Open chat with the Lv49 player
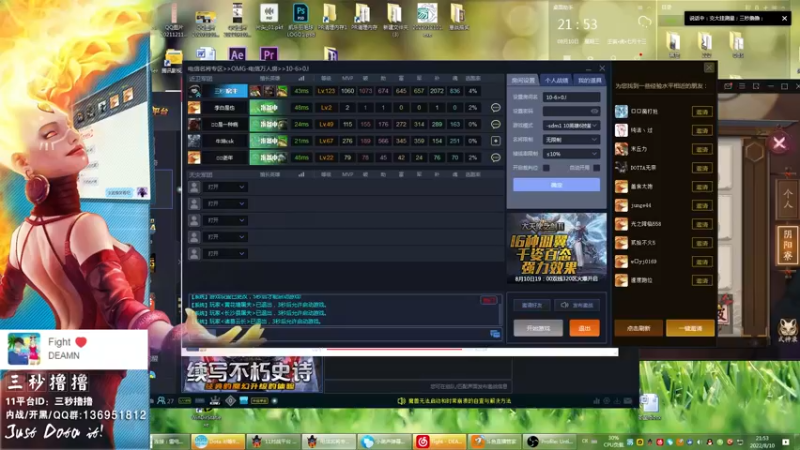 click(x=495, y=124)
